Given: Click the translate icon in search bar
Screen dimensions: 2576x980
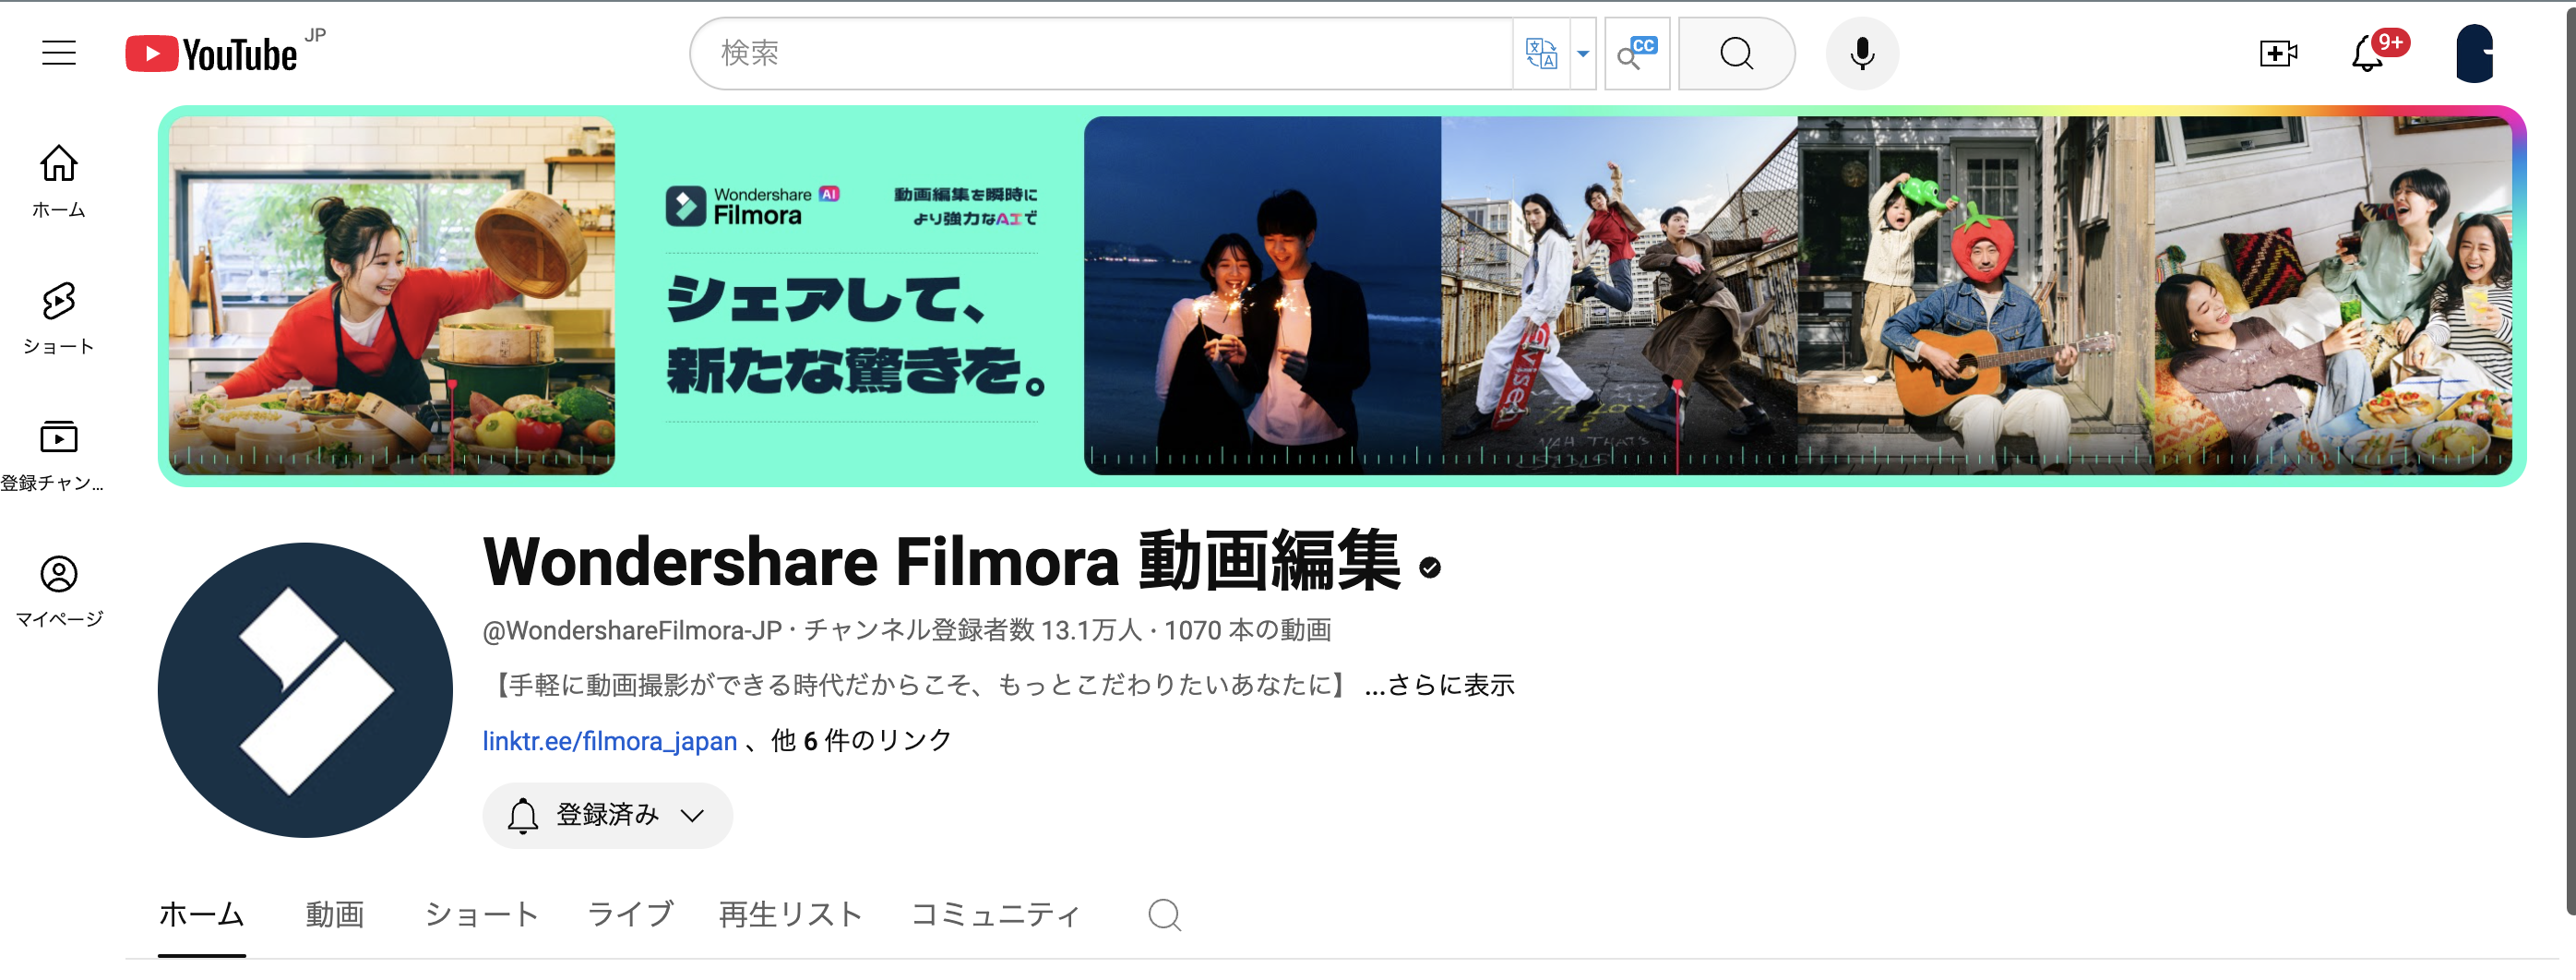Looking at the screenshot, I should point(1541,54).
